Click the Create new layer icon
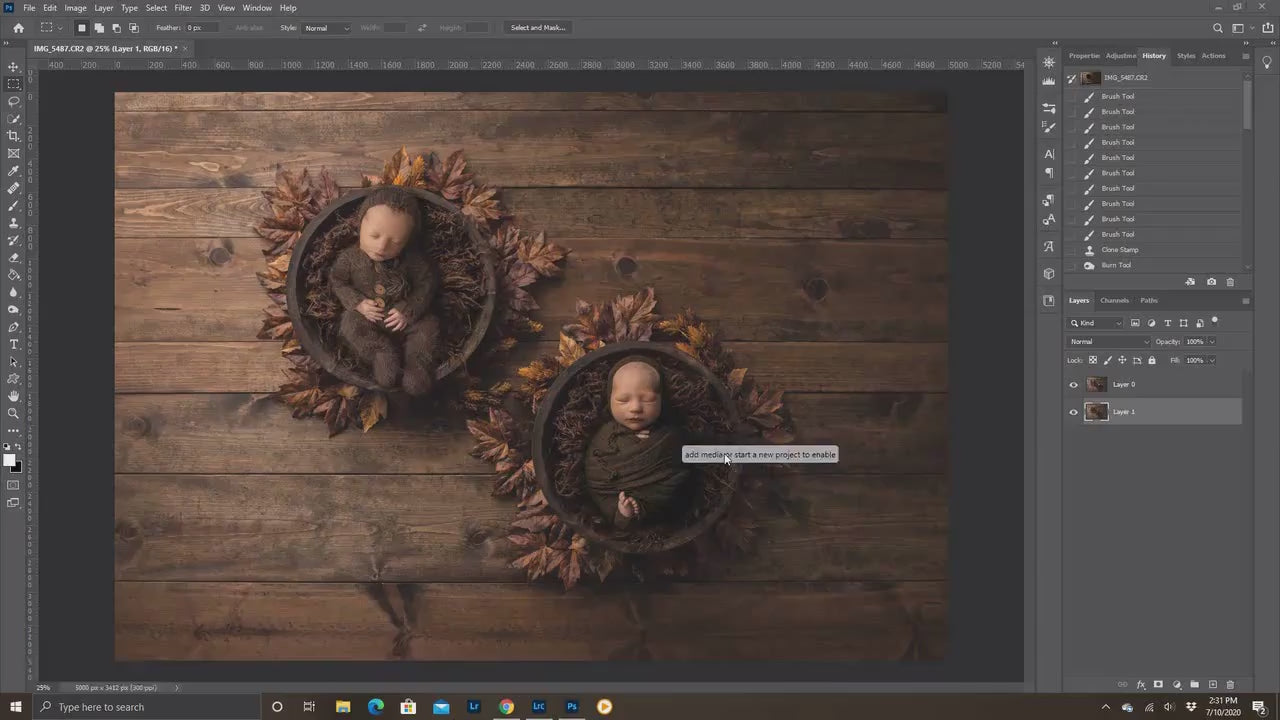The height and width of the screenshot is (720, 1280). (1214, 685)
